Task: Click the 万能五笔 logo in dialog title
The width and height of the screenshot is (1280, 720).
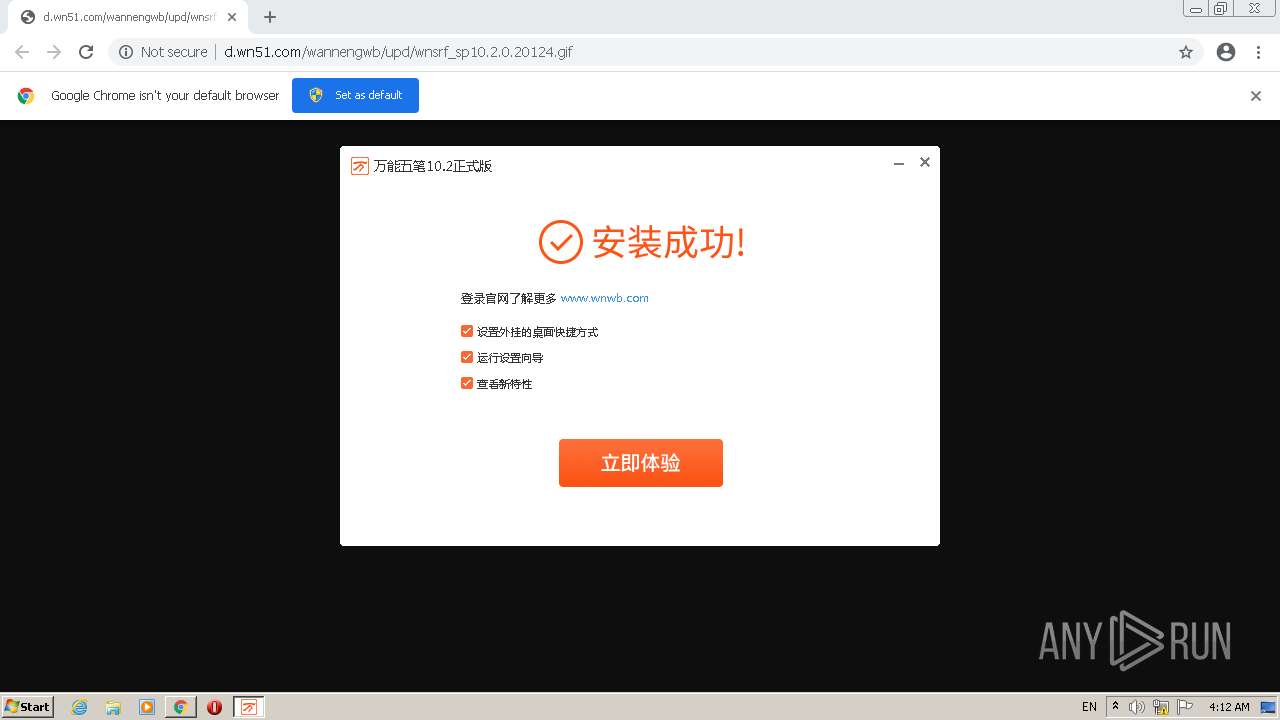Action: click(360, 166)
